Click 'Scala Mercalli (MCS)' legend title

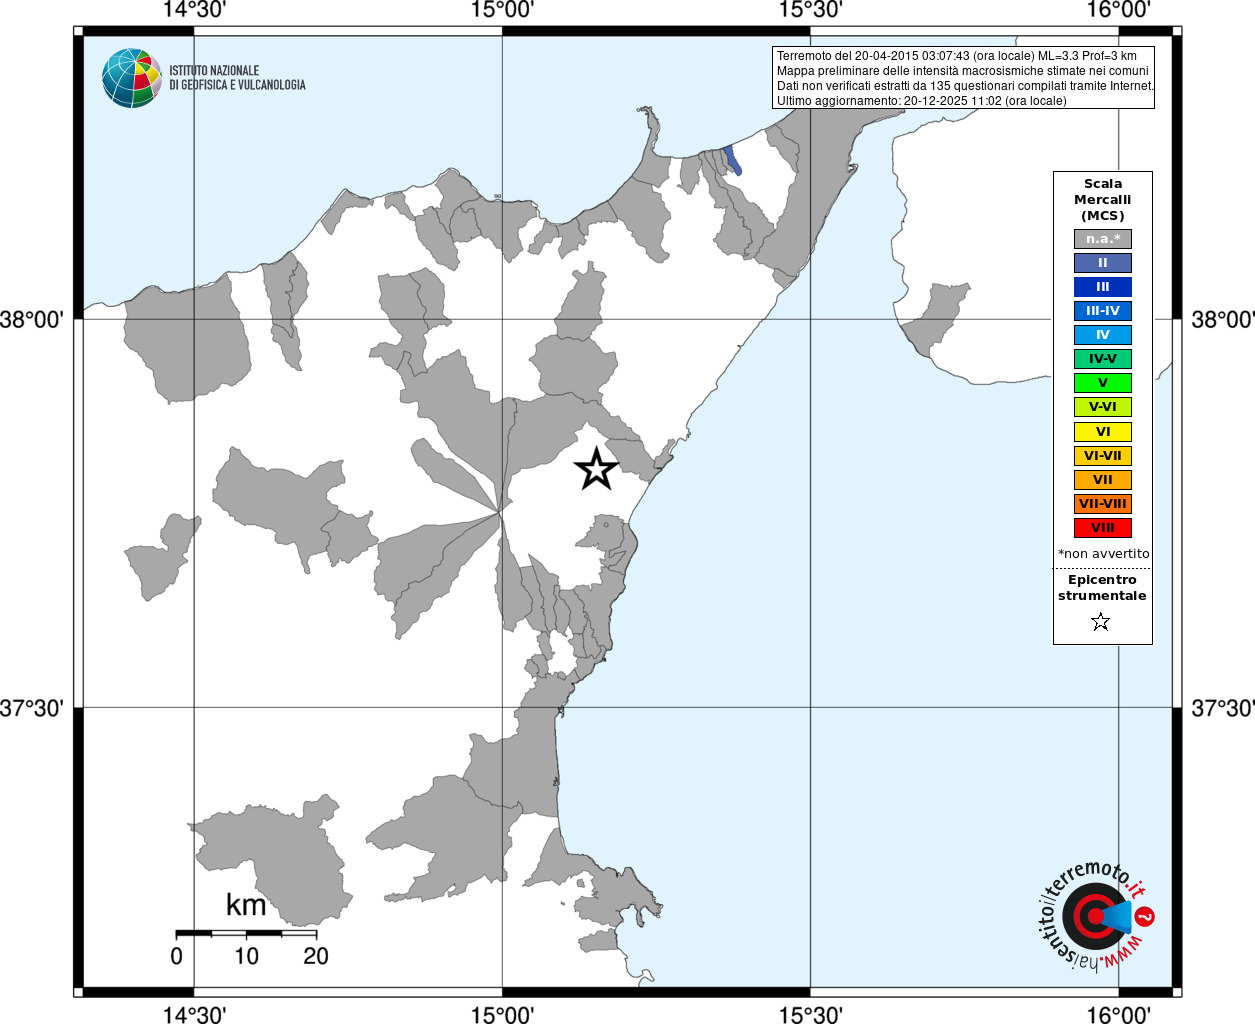(1103, 200)
